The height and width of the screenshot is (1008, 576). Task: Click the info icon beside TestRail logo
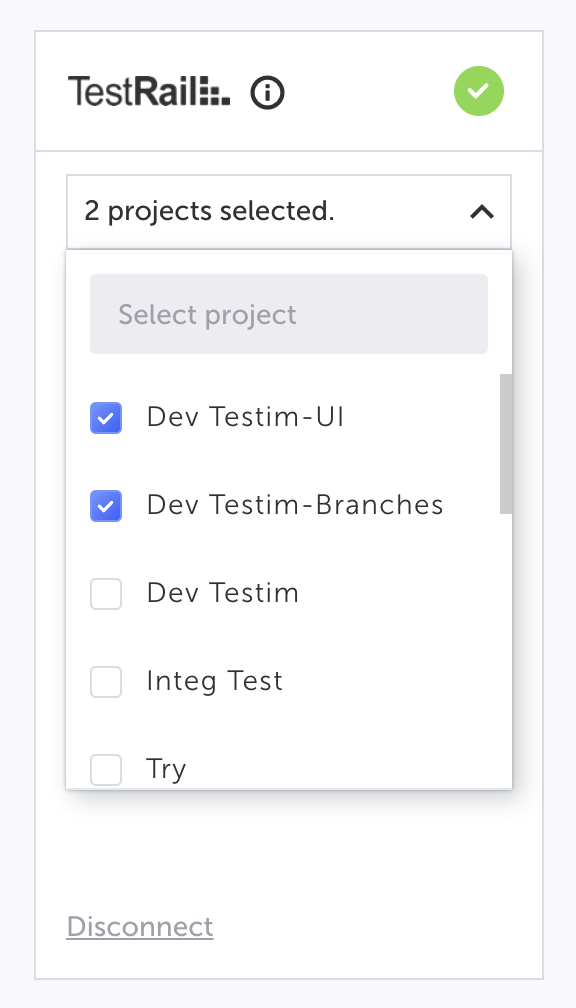point(267,93)
